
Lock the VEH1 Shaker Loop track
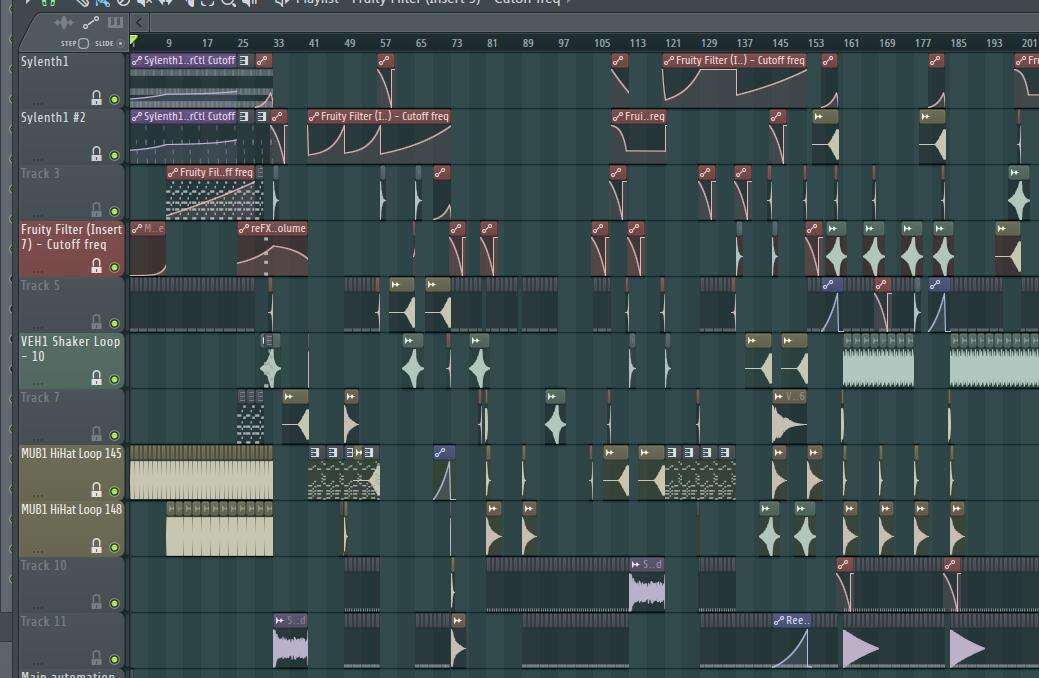[97, 378]
